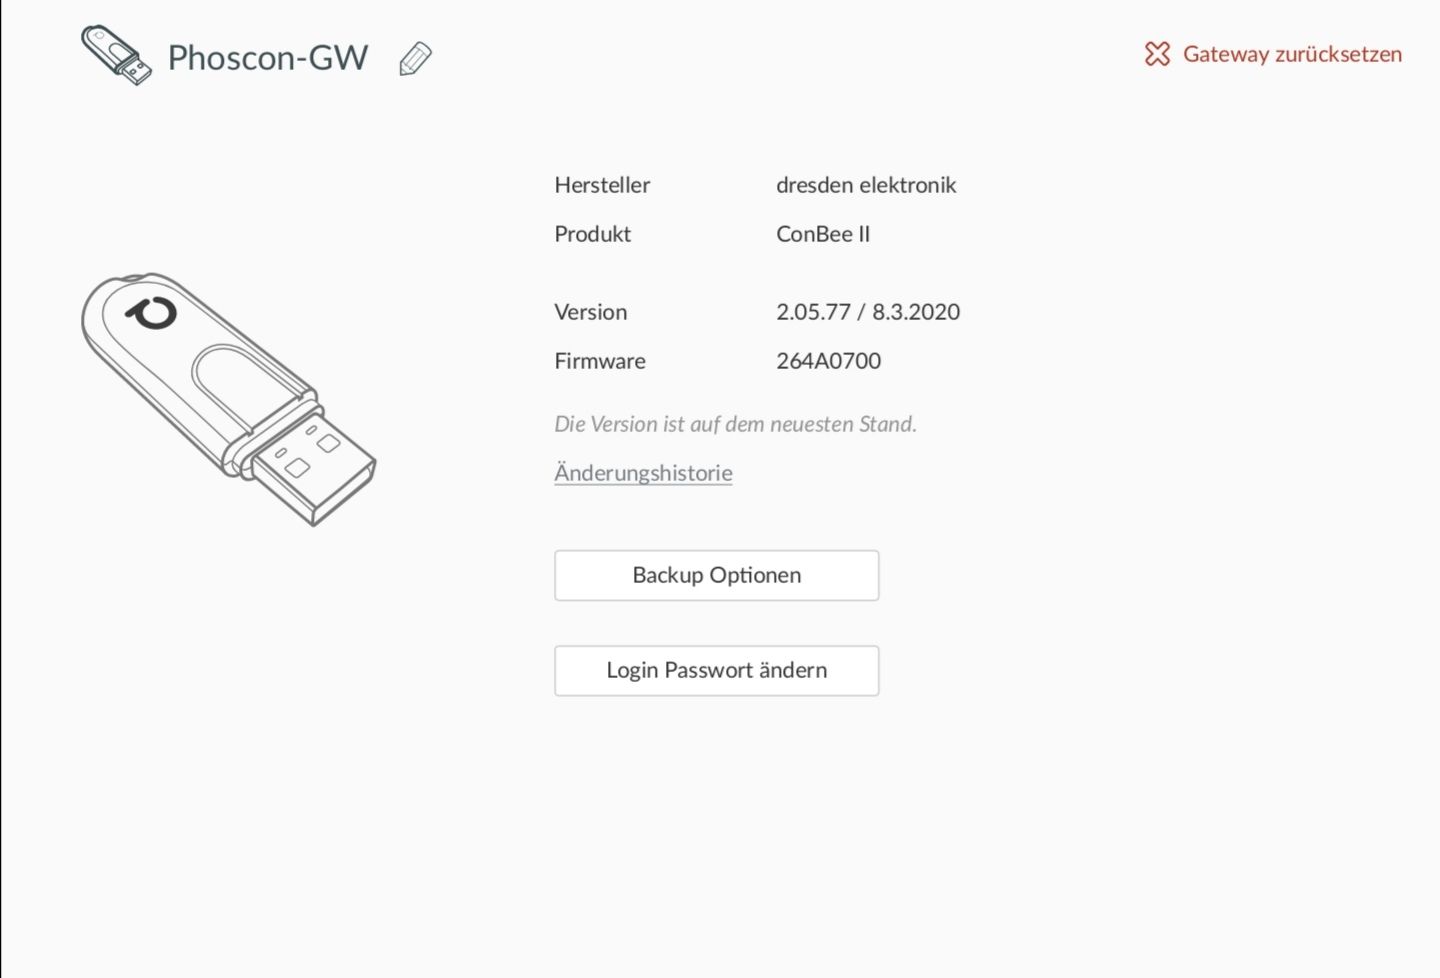Viewport: 1440px width, 978px height.
Task: Click the Phoscon logo on the USB stick
Action: point(152,313)
